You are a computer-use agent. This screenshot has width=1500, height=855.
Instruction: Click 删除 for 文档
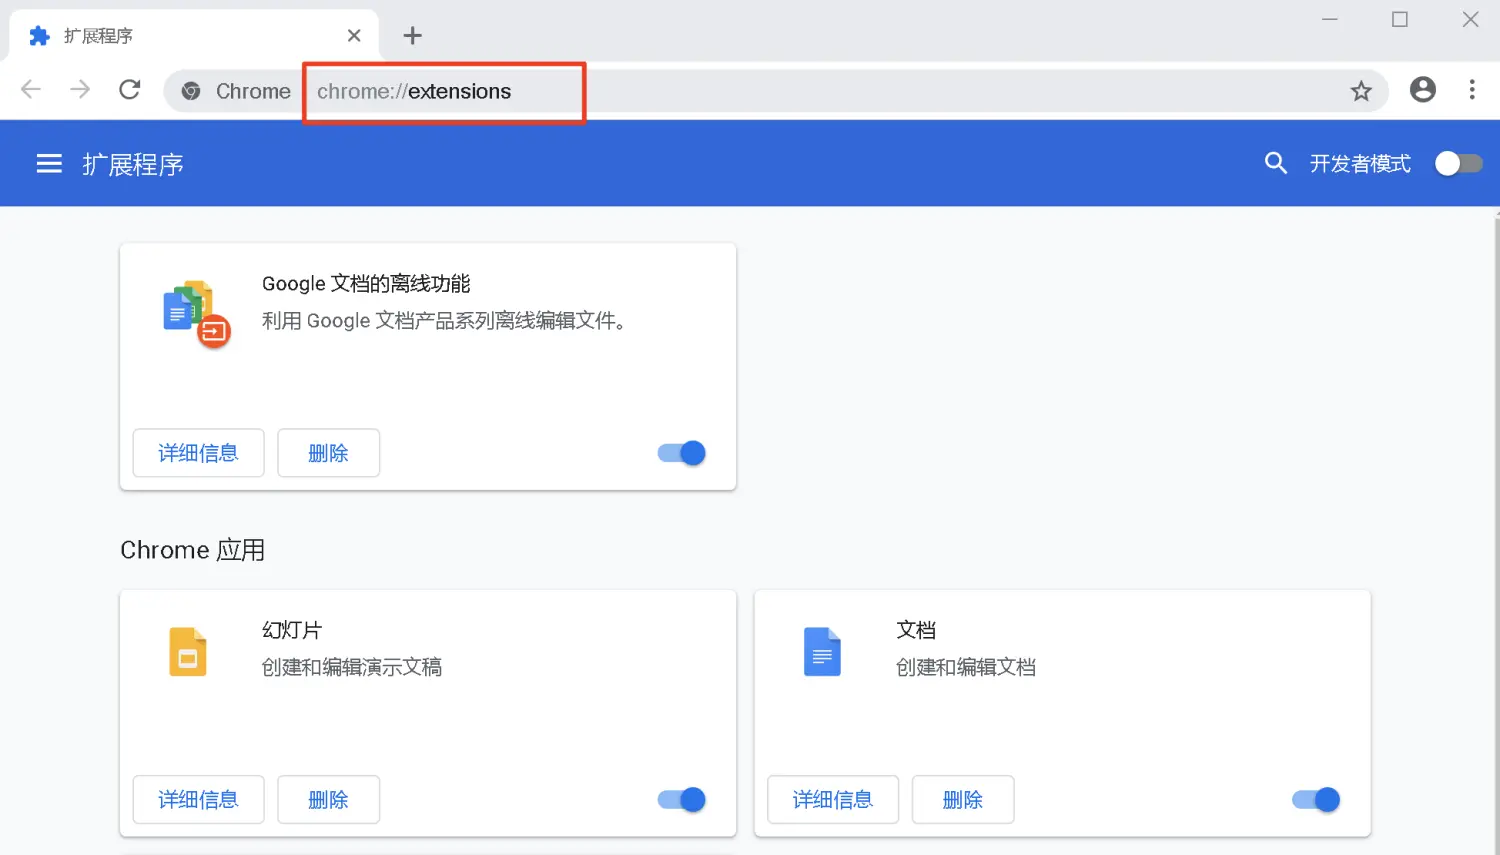[963, 799]
